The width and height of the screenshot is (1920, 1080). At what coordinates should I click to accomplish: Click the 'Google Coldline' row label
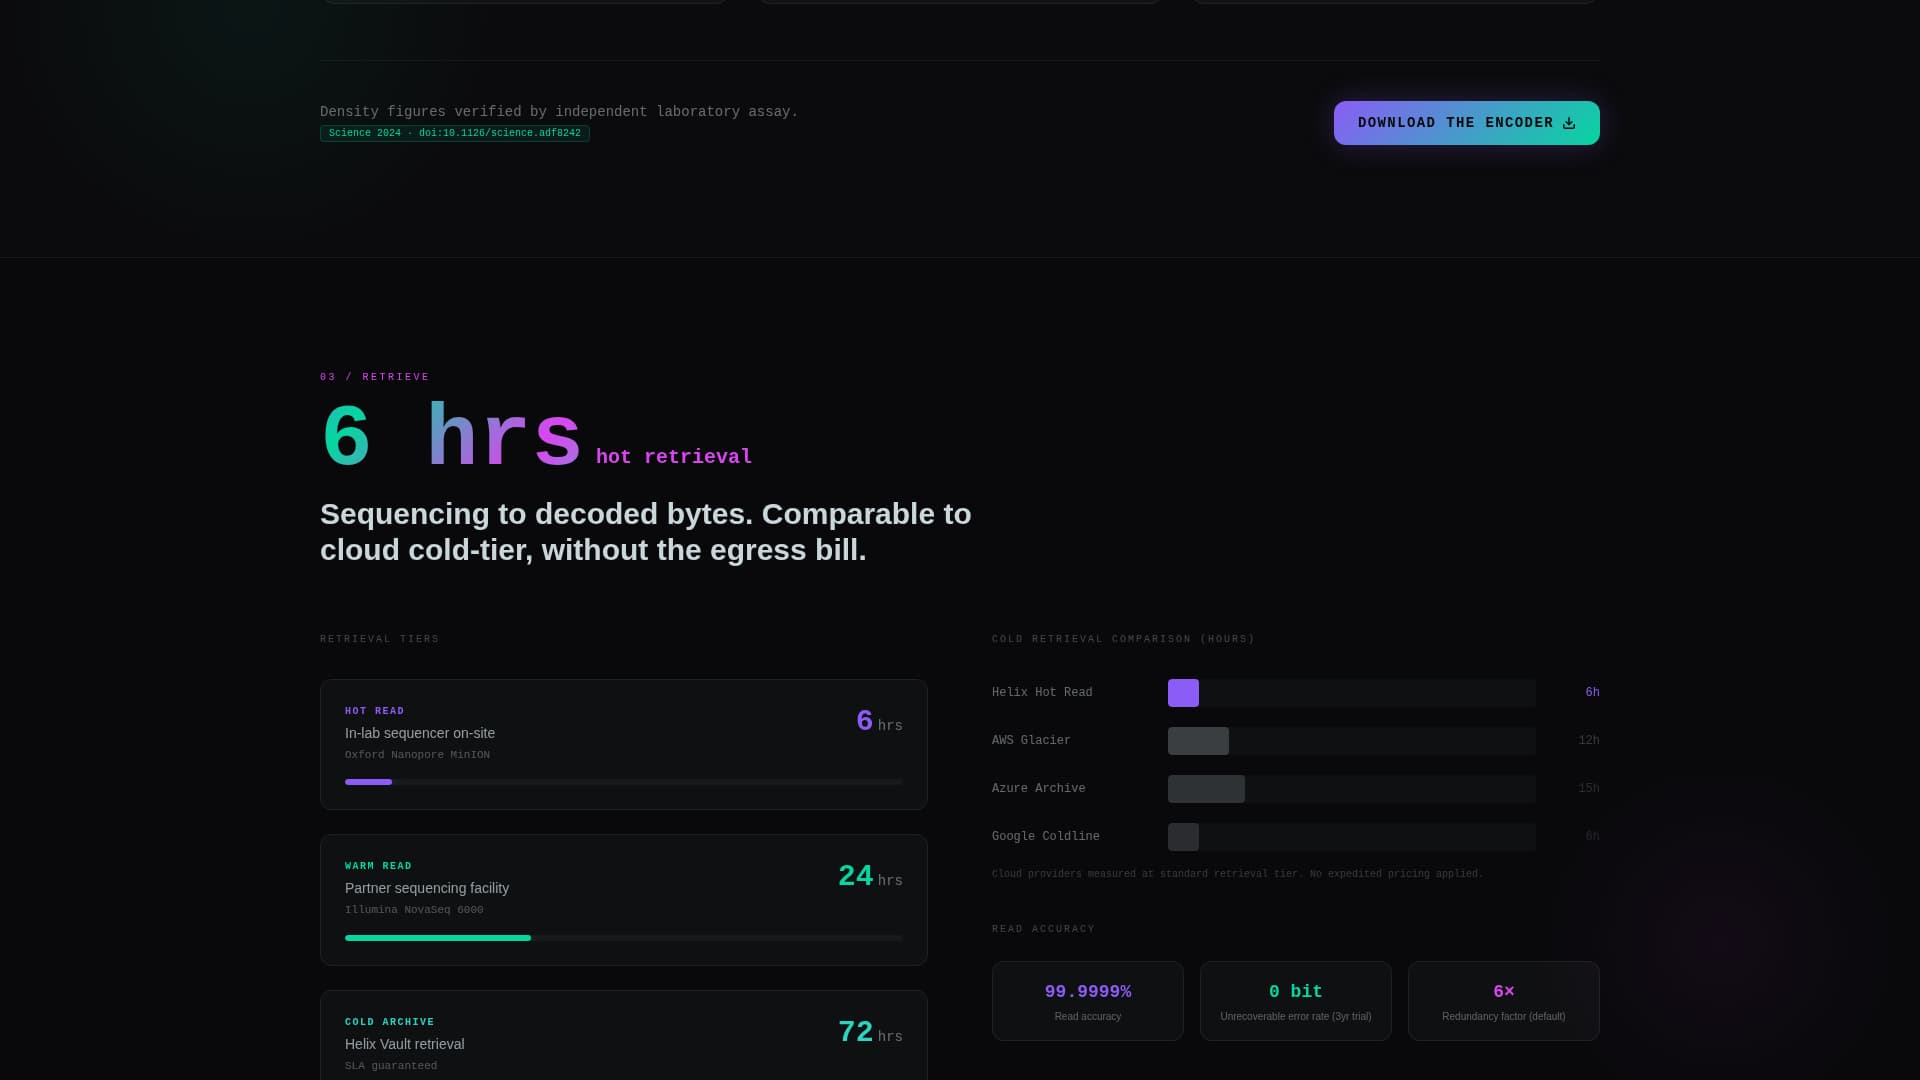1046,836
